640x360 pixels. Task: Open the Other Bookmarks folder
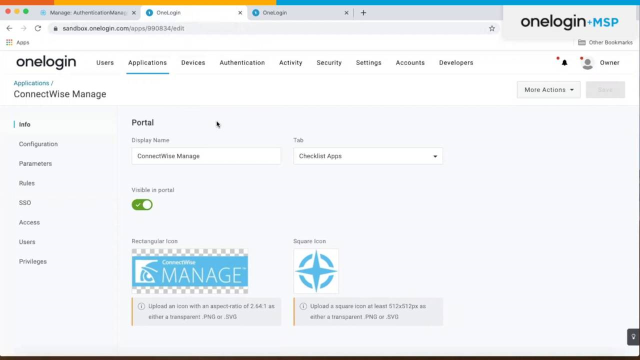605,42
